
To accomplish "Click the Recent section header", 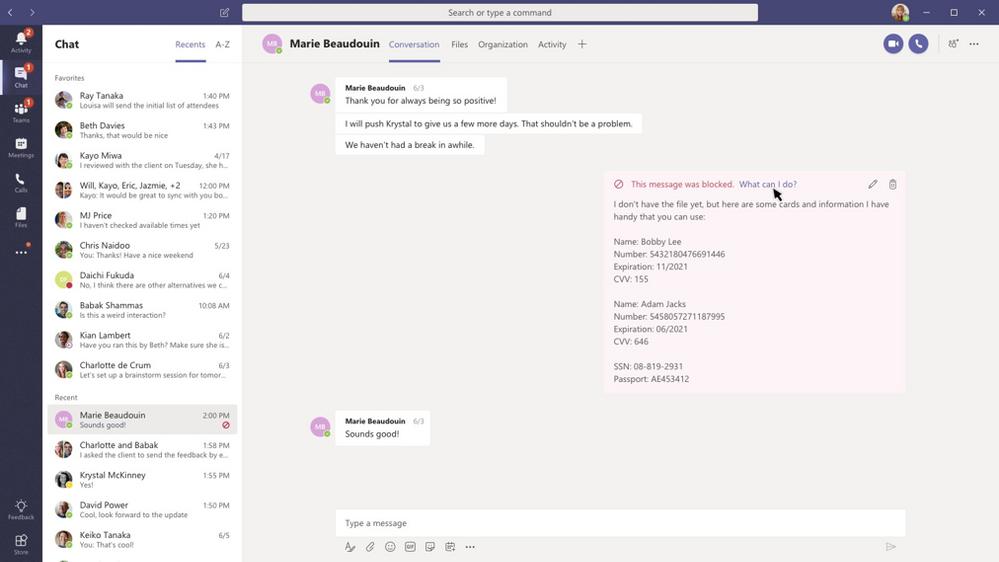I will click(66, 397).
